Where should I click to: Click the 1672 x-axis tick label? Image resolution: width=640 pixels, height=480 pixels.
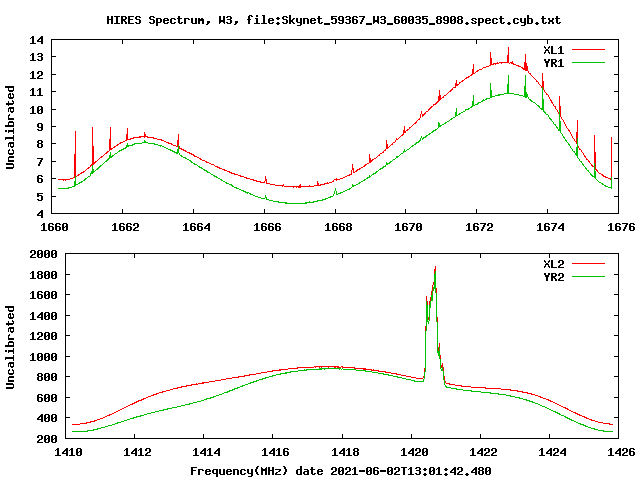[479, 227]
